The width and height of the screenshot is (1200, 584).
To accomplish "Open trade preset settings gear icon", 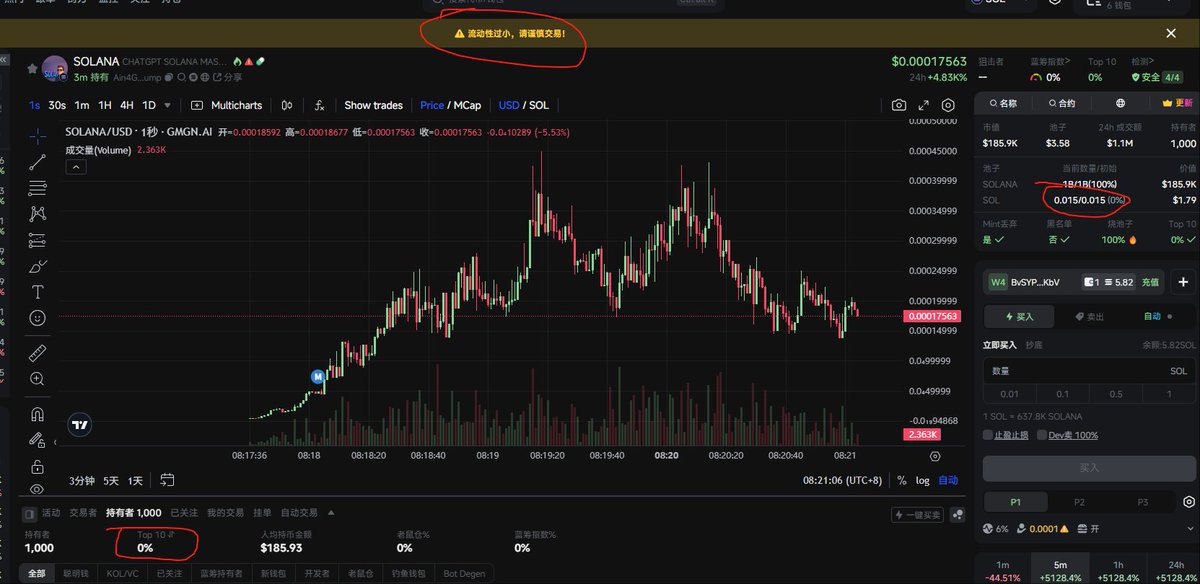I will (1187, 501).
